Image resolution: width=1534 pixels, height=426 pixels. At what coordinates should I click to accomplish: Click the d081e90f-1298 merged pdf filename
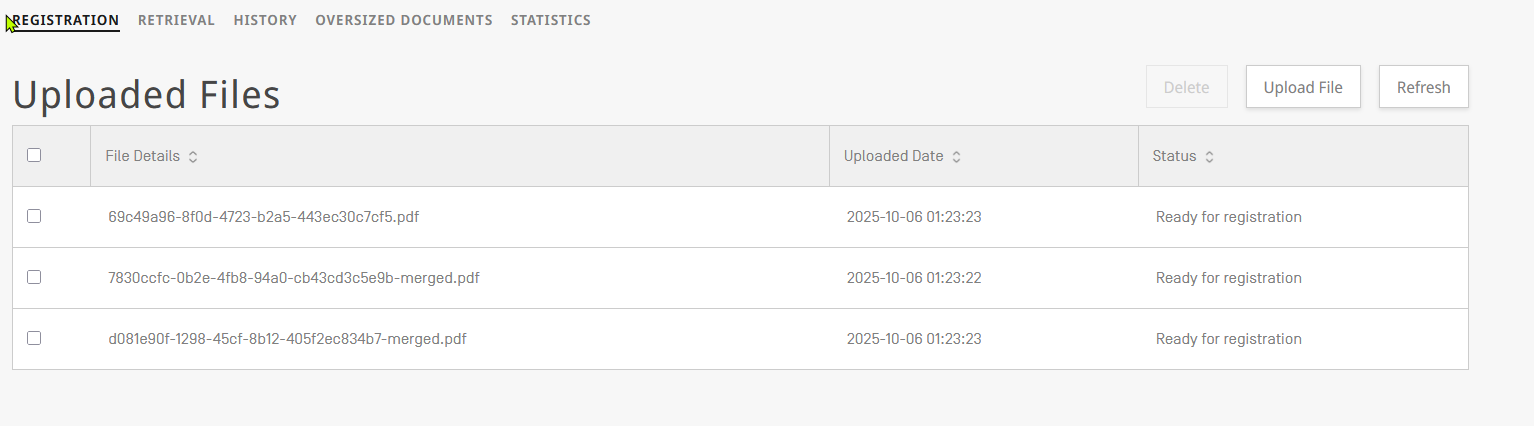tap(287, 339)
